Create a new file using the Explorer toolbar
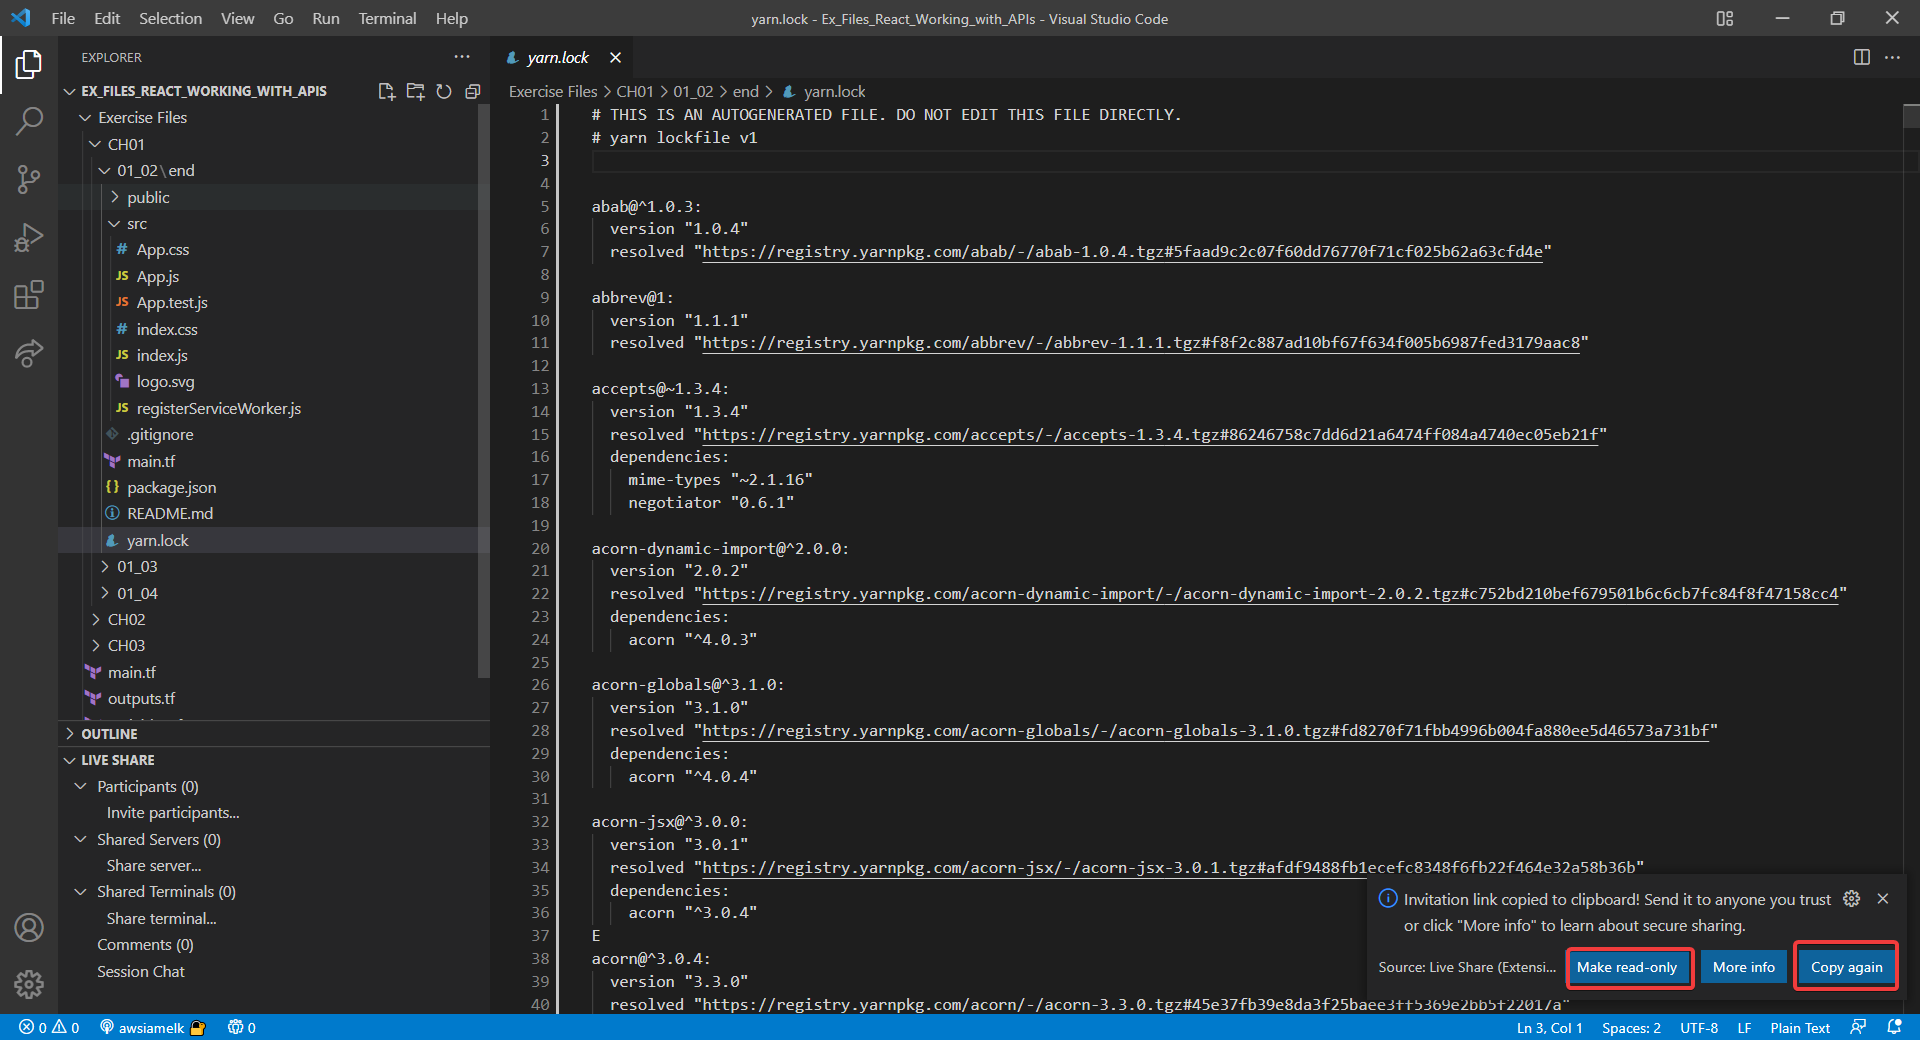1920x1040 pixels. click(x=386, y=91)
